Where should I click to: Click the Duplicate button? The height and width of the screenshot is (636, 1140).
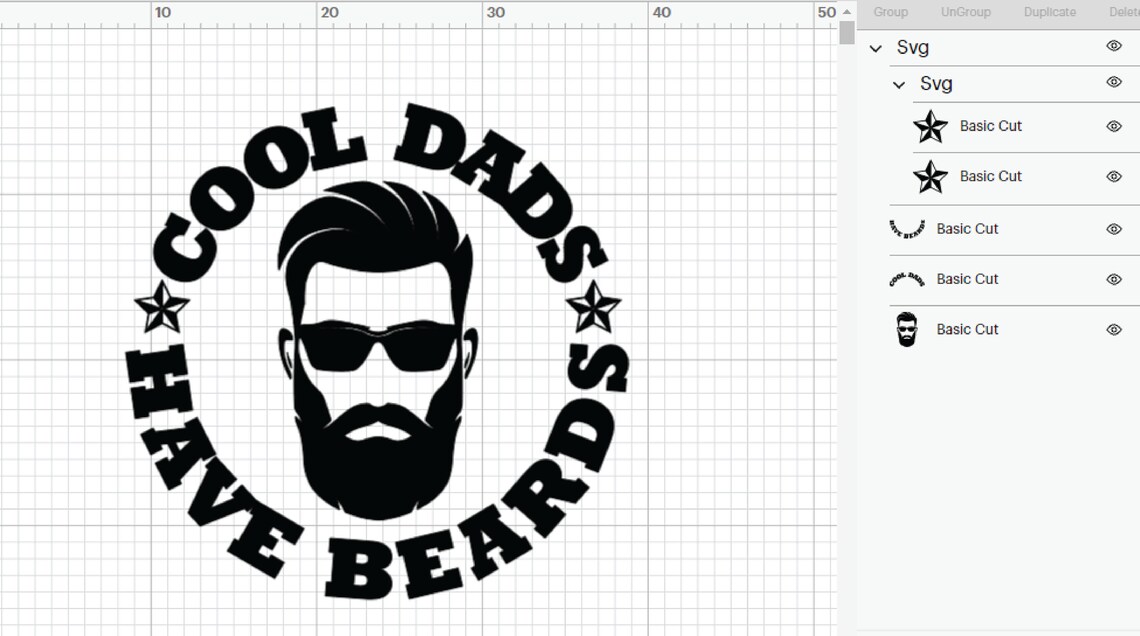pos(1049,11)
